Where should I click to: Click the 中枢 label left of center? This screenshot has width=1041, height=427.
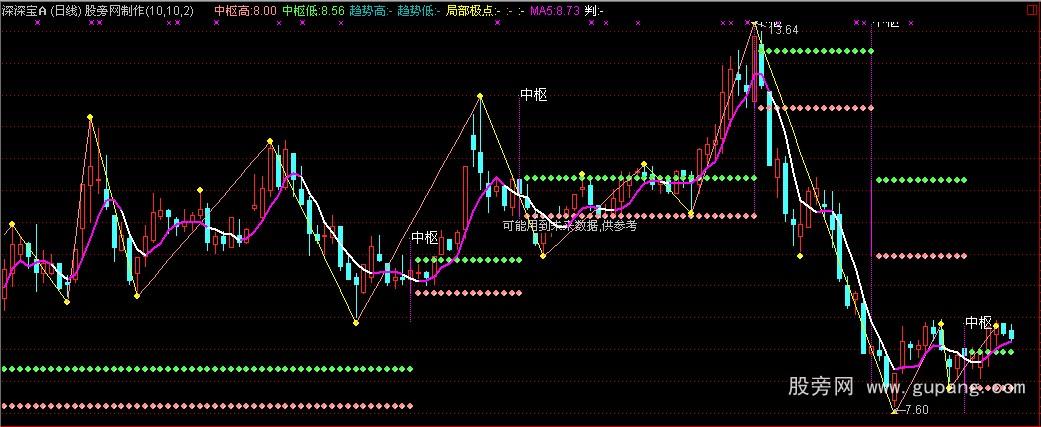tap(425, 238)
